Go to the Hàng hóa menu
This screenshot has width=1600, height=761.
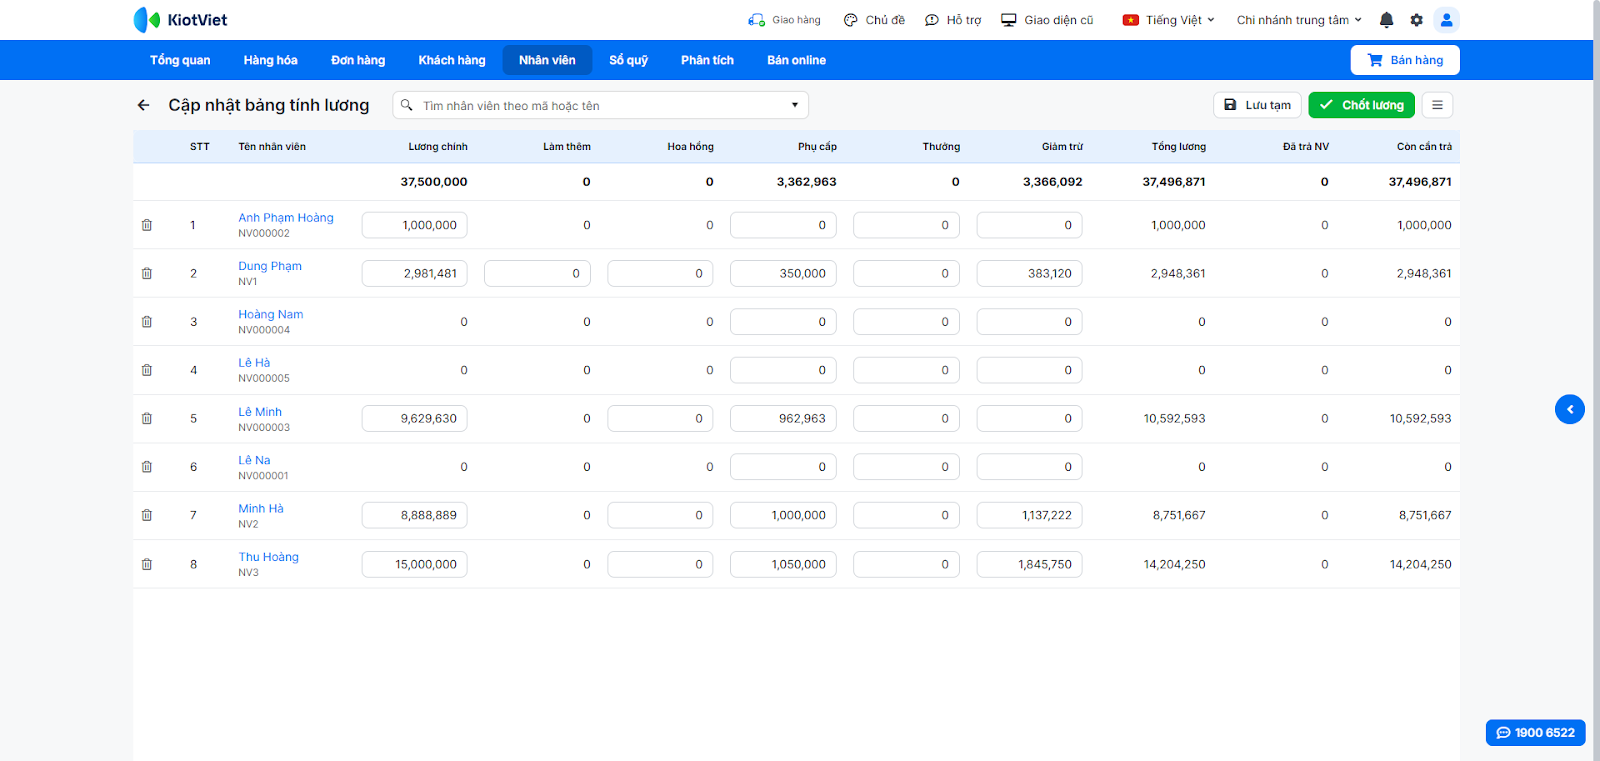[x=270, y=60]
